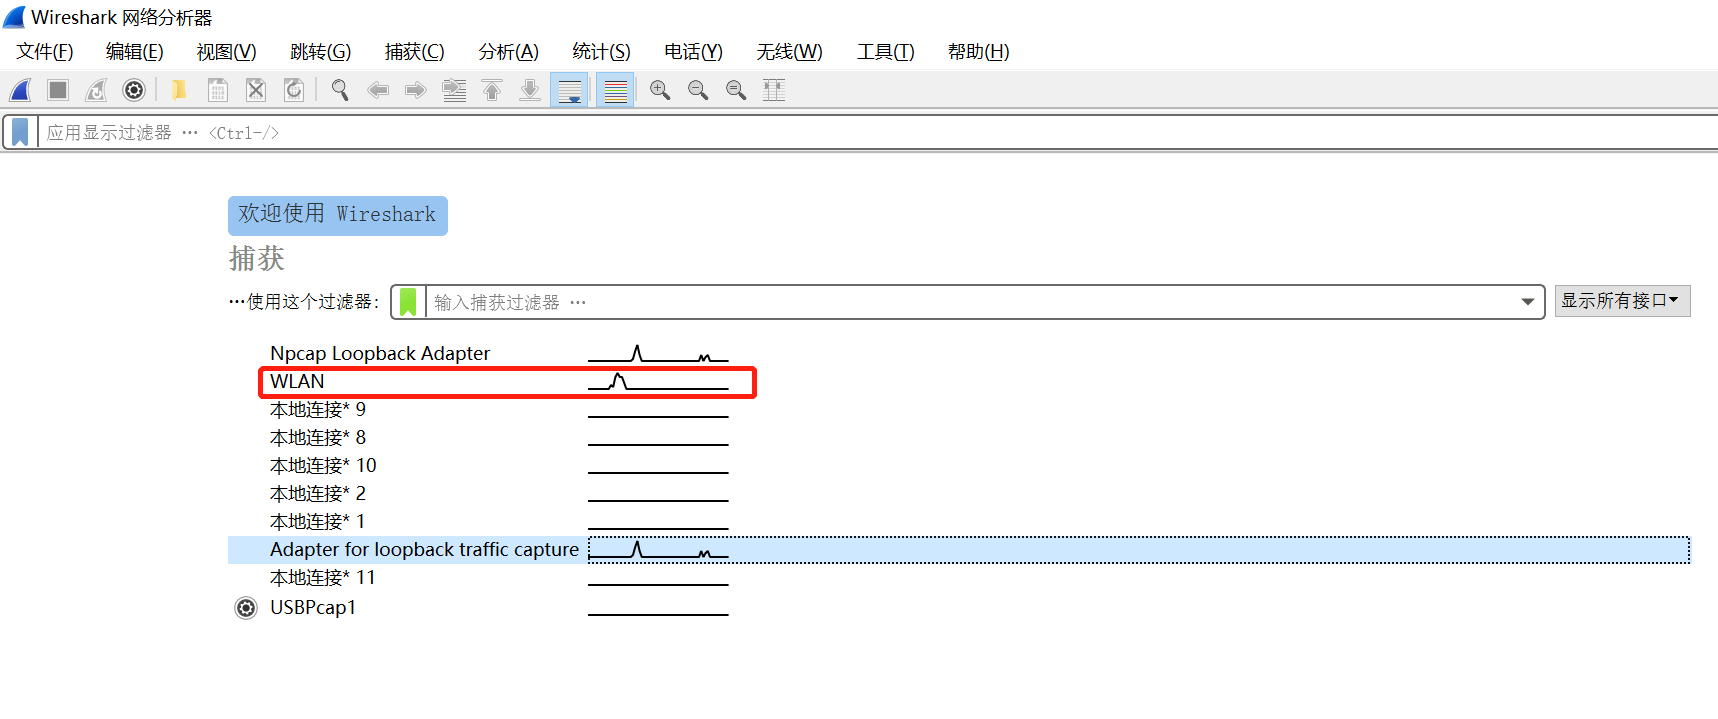The image size is (1718, 719).
Task: Click the restart current capture icon
Action: [96, 90]
